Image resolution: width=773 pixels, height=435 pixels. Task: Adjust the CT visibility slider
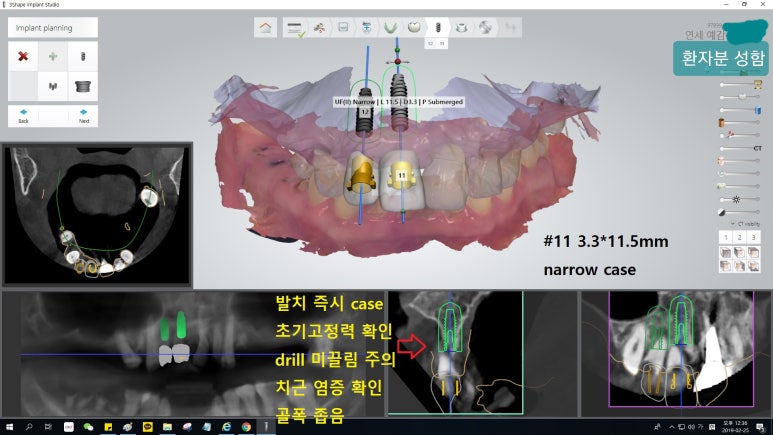click(740, 148)
